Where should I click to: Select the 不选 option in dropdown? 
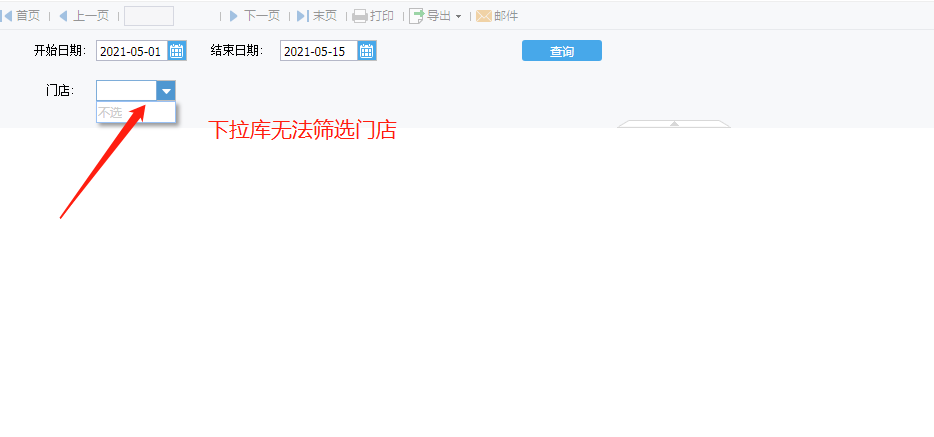coord(136,113)
